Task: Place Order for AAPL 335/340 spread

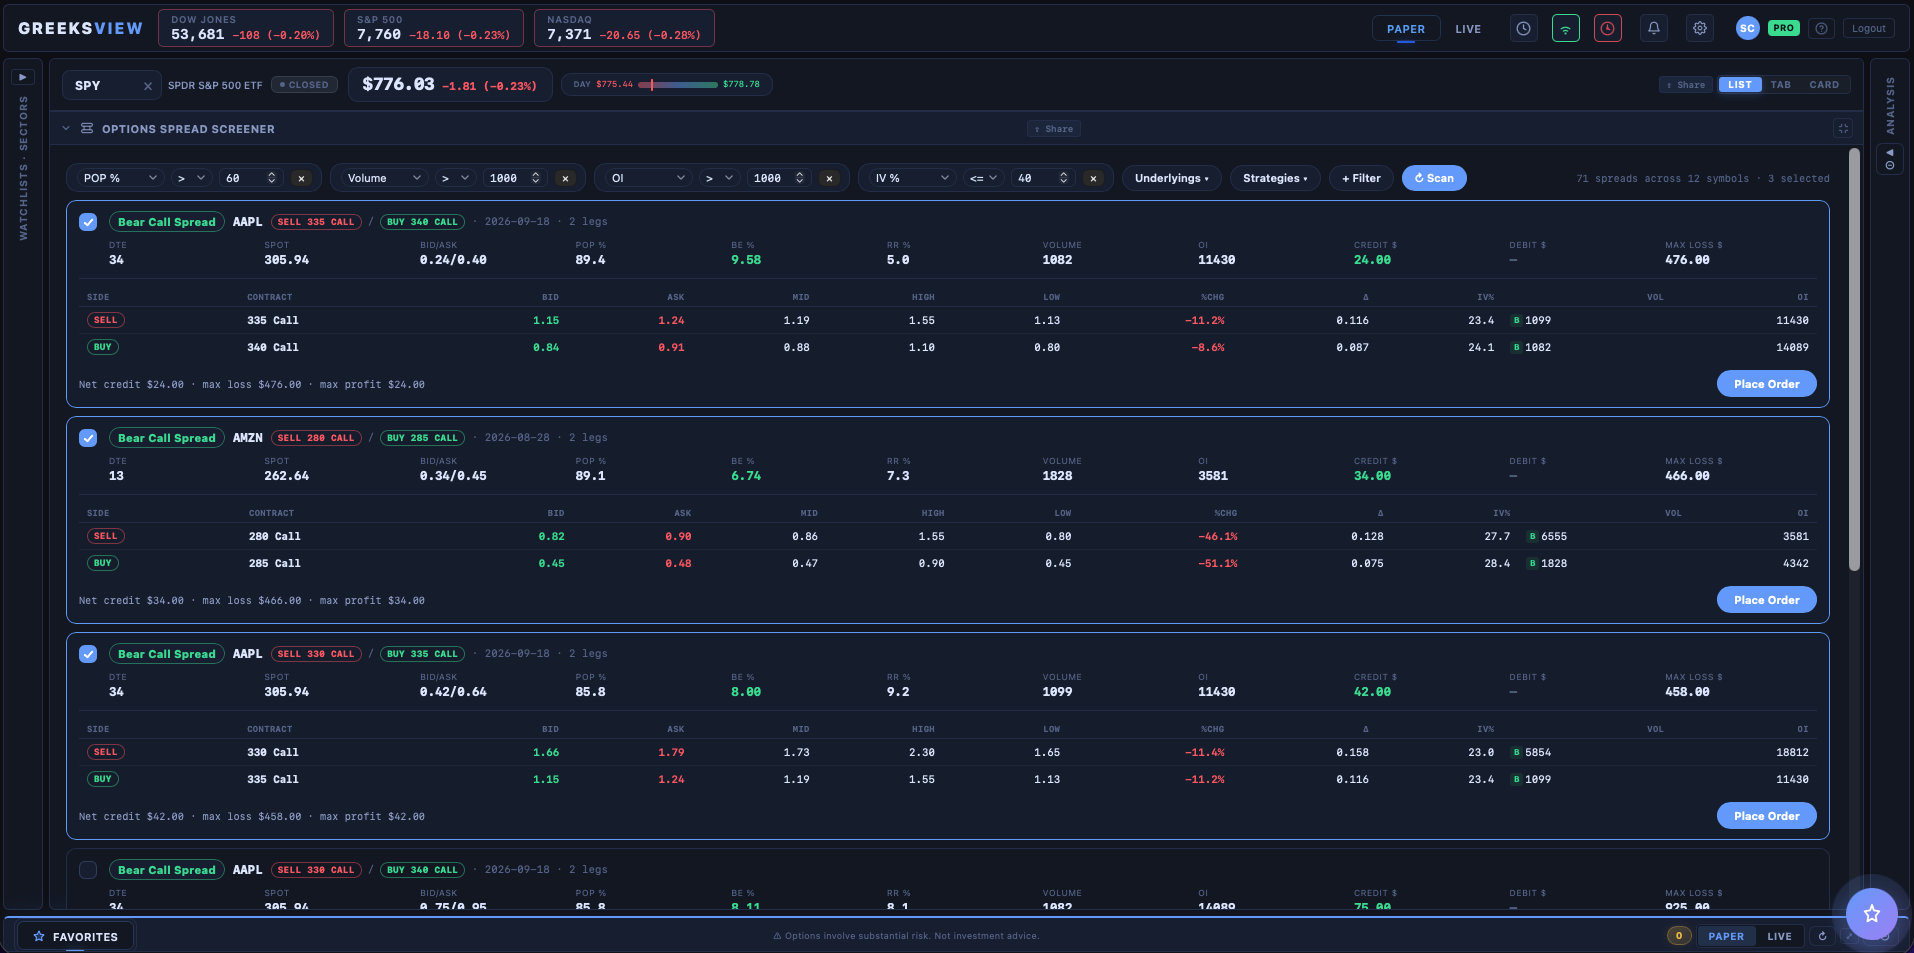Action: (1766, 384)
